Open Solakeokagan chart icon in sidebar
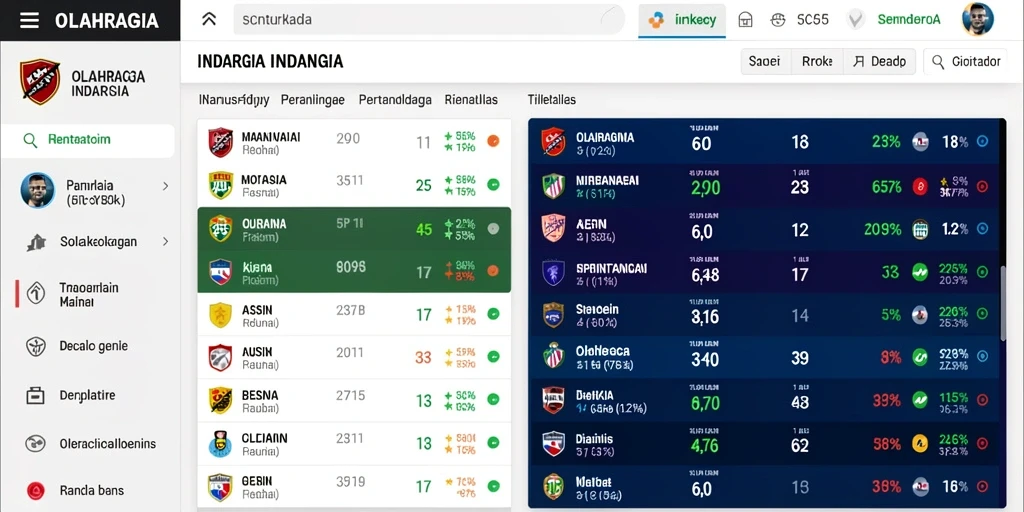This screenshot has height=512, width=1024. coord(37,242)
